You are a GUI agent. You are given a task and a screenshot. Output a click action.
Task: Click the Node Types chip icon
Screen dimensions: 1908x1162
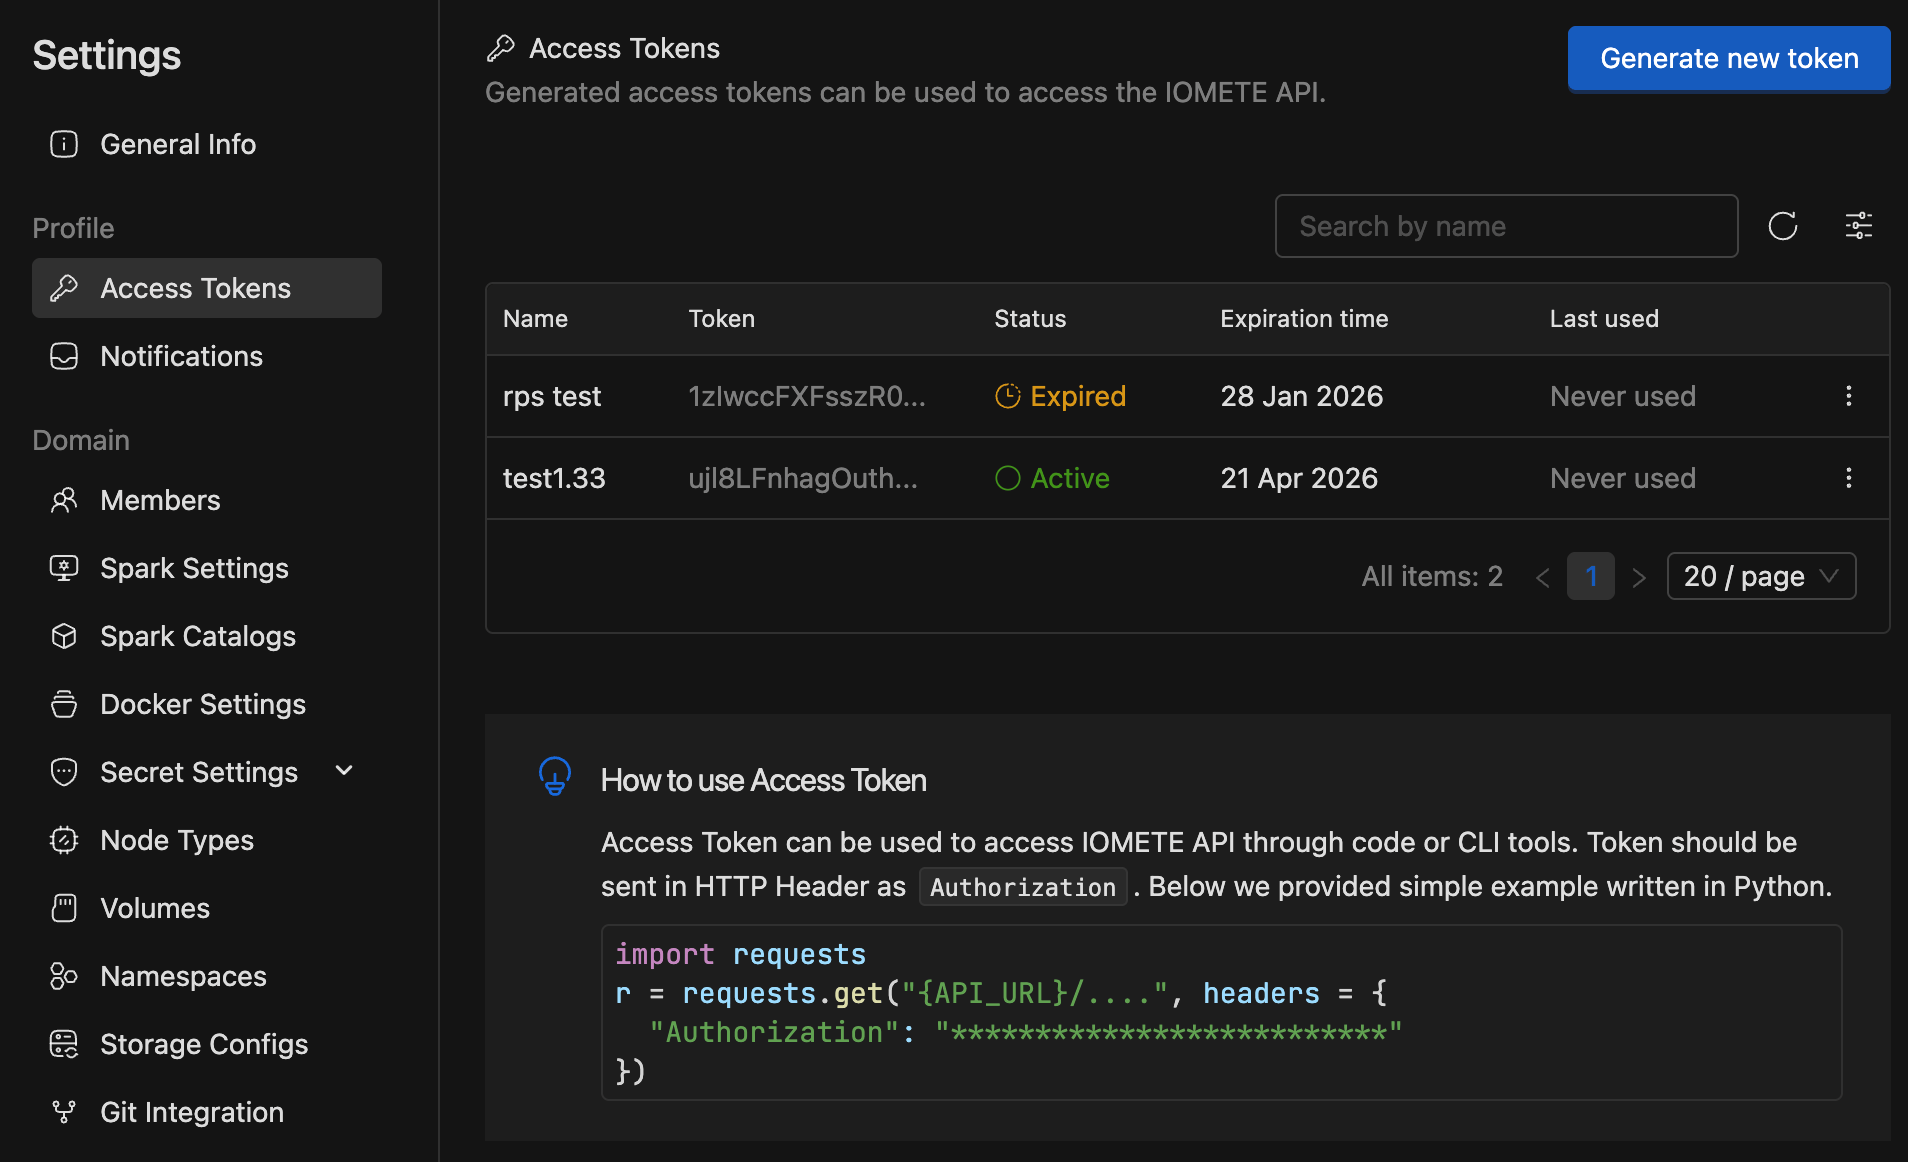(x=64, y=840)
